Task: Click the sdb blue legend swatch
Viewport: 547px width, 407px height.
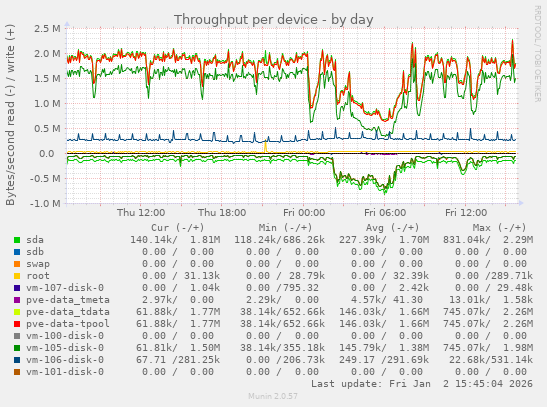Action: click(17, 252)
